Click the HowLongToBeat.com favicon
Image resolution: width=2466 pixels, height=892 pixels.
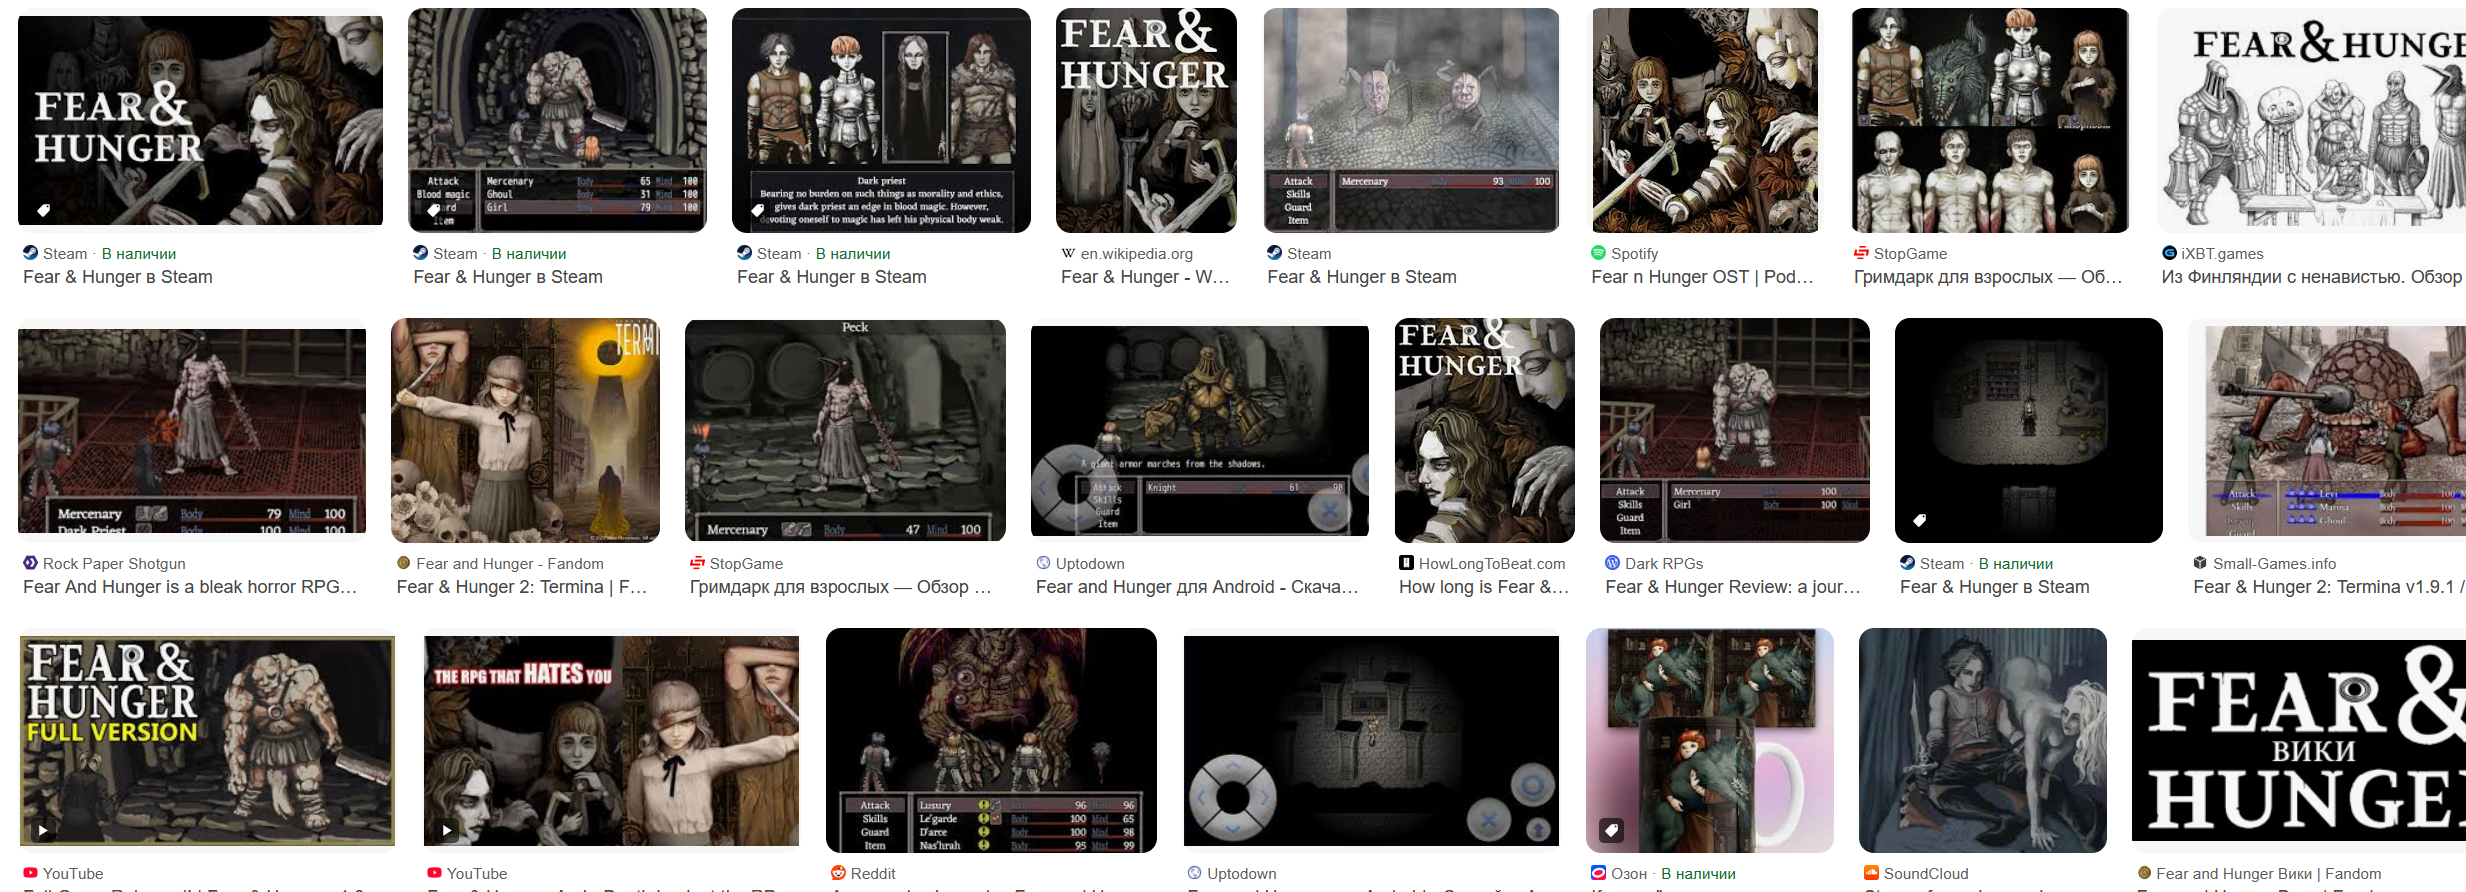coord(1406,563)
